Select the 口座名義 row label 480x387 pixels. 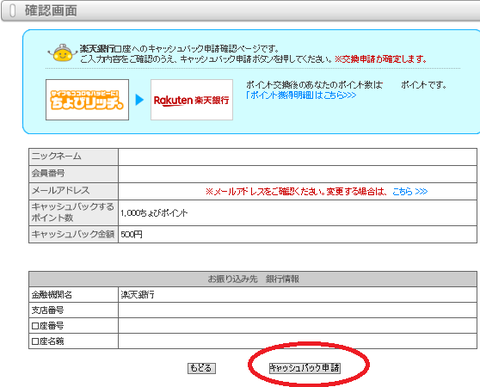coord(47,341)
